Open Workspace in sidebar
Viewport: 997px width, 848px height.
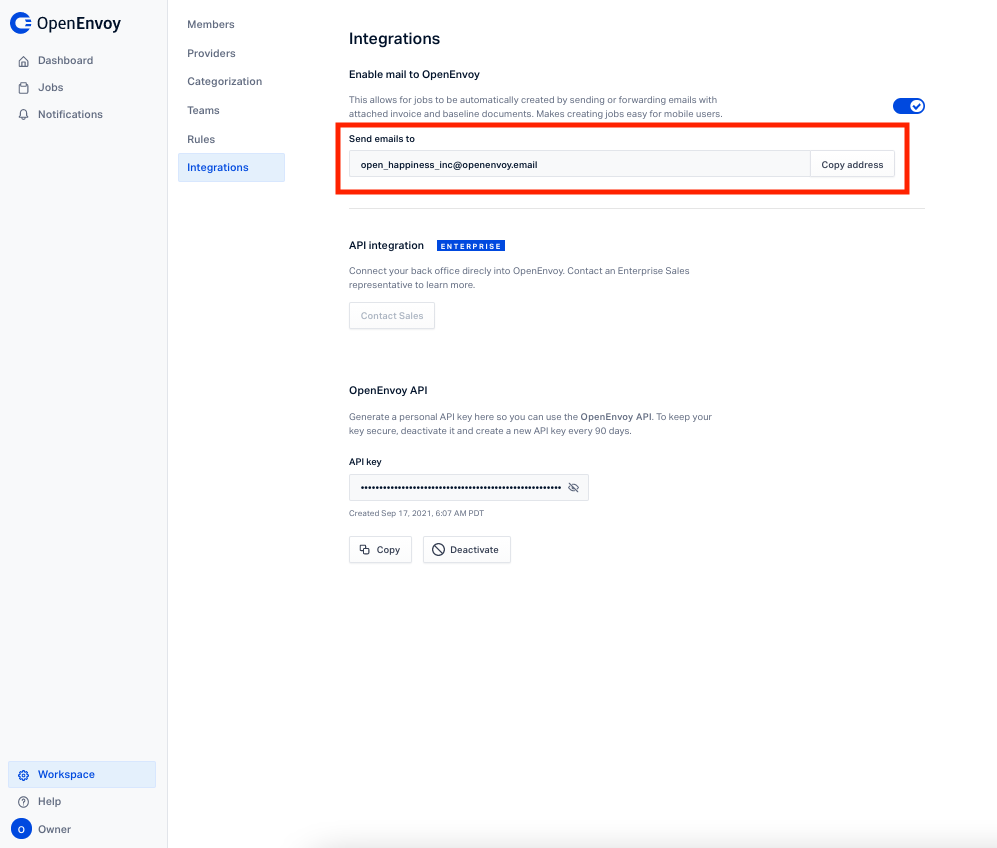pos(82,774)
